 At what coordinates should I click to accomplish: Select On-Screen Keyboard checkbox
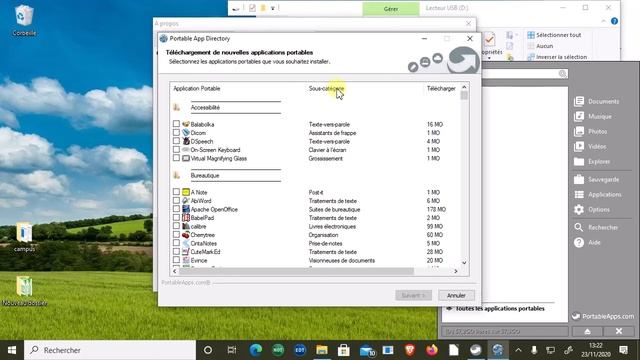point(176,149)
